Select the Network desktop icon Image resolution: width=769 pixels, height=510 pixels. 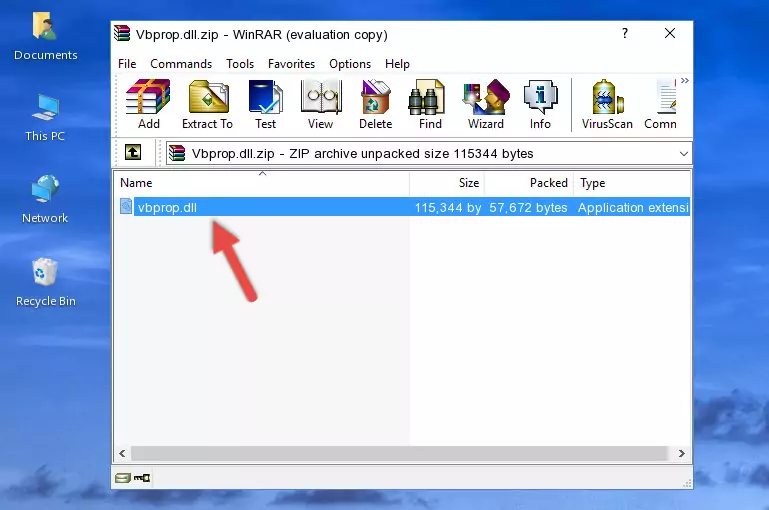[x=45, y=199]
